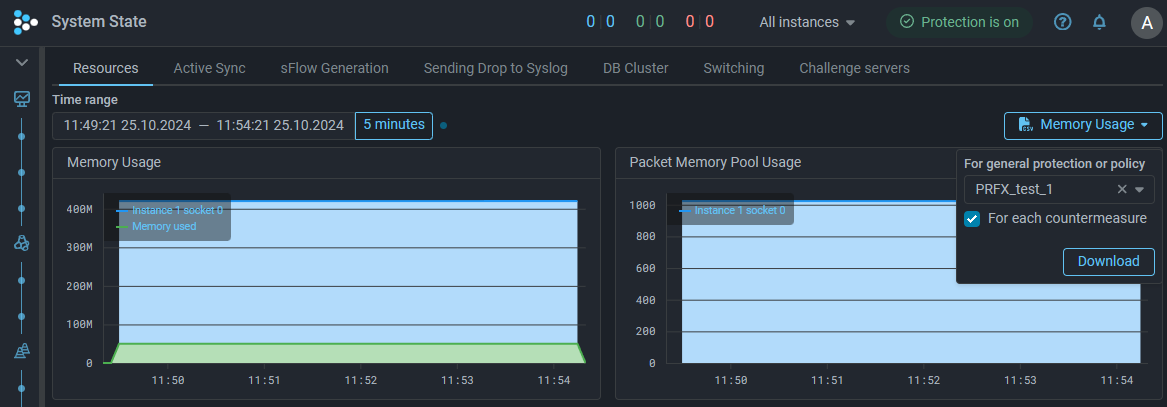Viewport: 1167px width, 407px height.
Task: Click the '5 minutes' time range button
Action: pos(394,125)
